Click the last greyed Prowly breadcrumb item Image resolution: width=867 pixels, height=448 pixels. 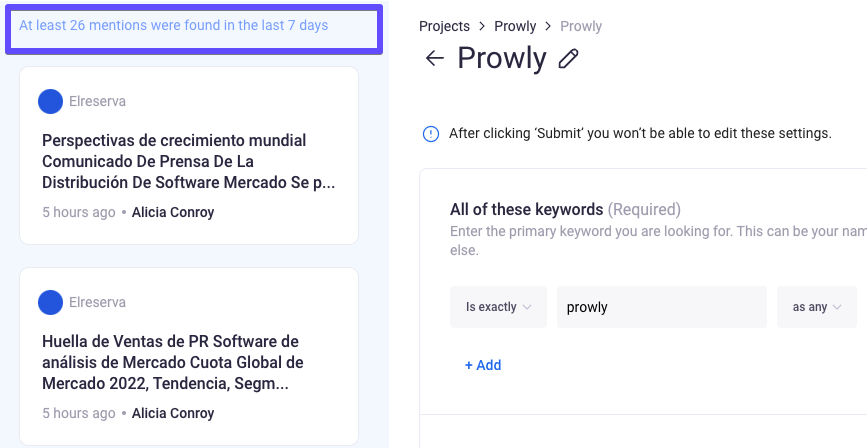(581, 26)
